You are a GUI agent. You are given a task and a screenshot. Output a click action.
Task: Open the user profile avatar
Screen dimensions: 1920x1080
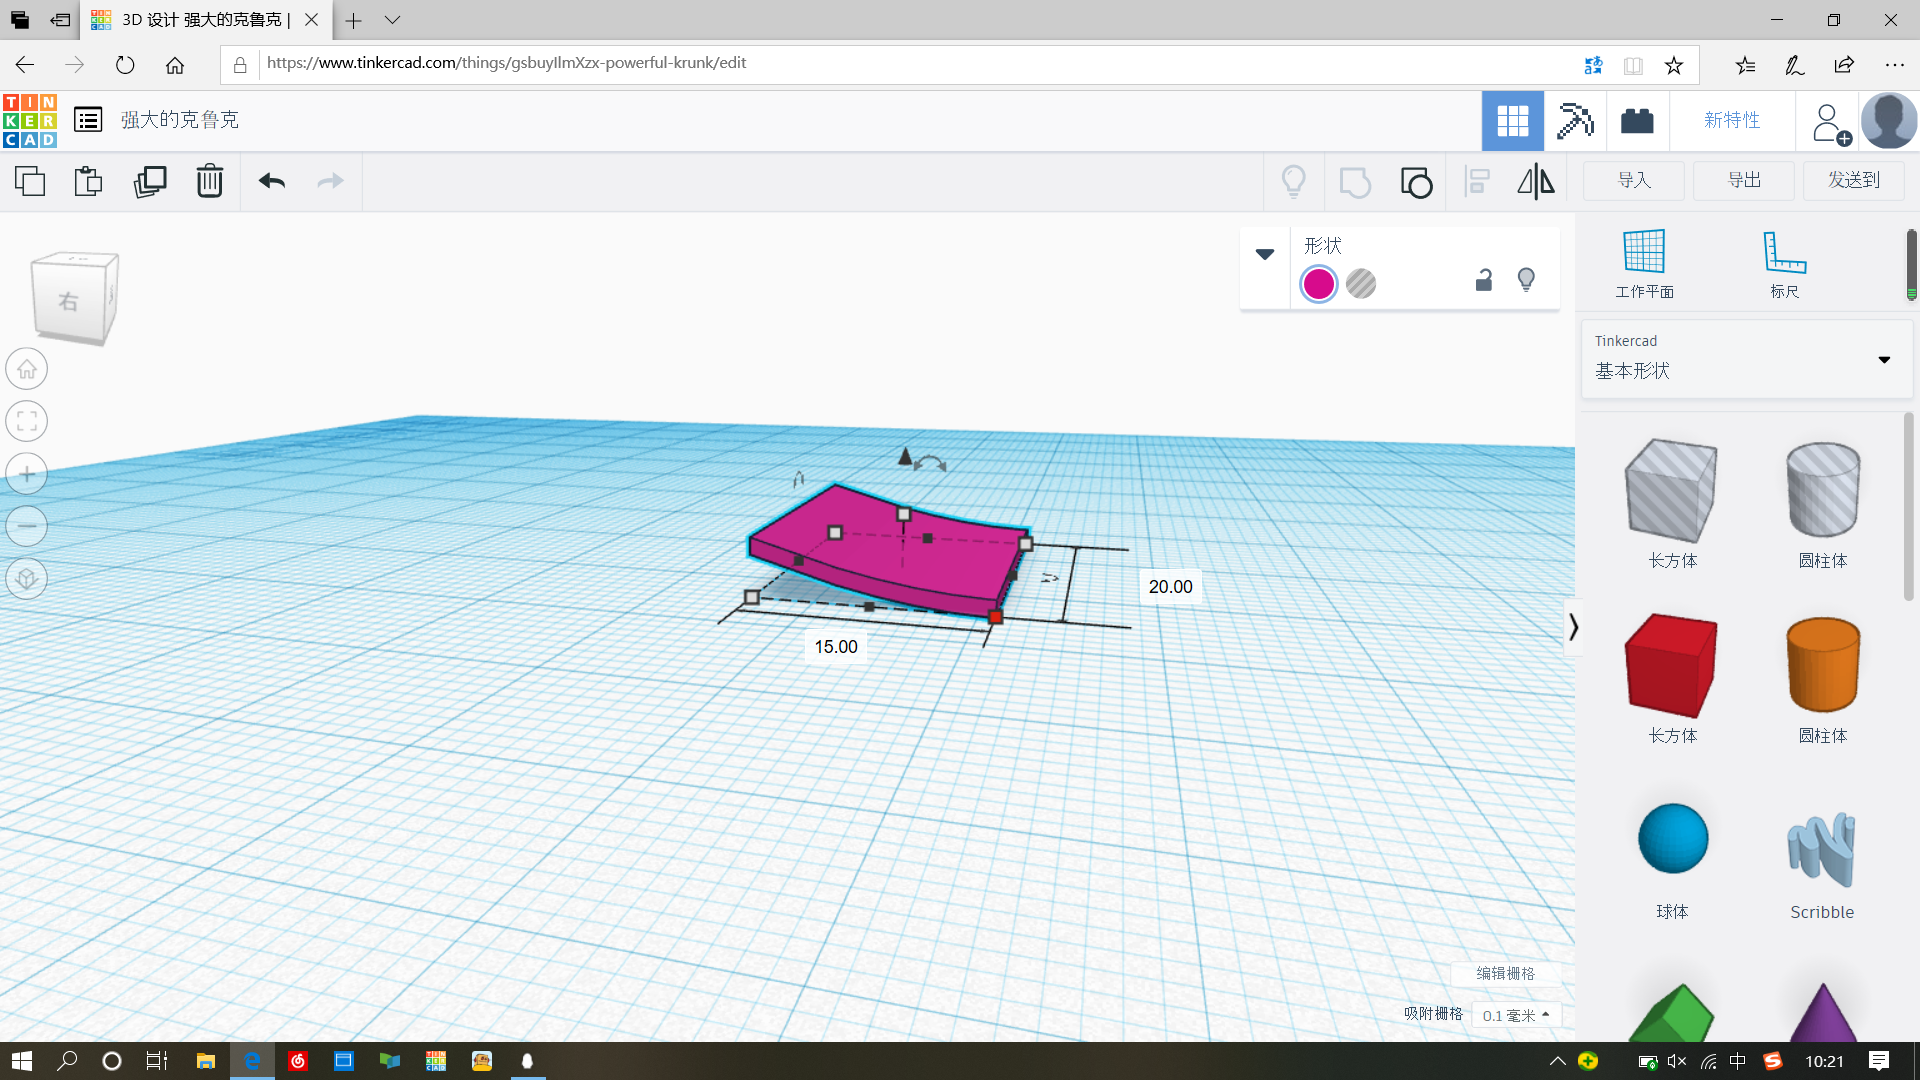click(x=1889, y=121)
